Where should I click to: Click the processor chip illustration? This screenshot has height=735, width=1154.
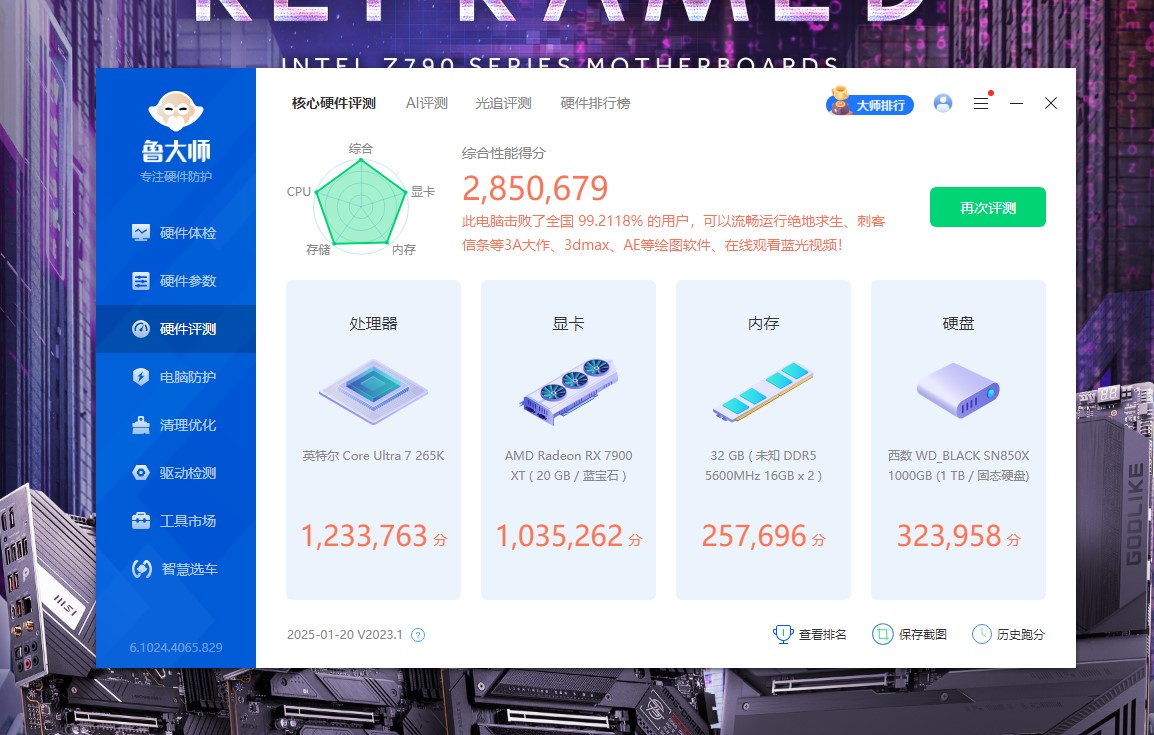373,391
